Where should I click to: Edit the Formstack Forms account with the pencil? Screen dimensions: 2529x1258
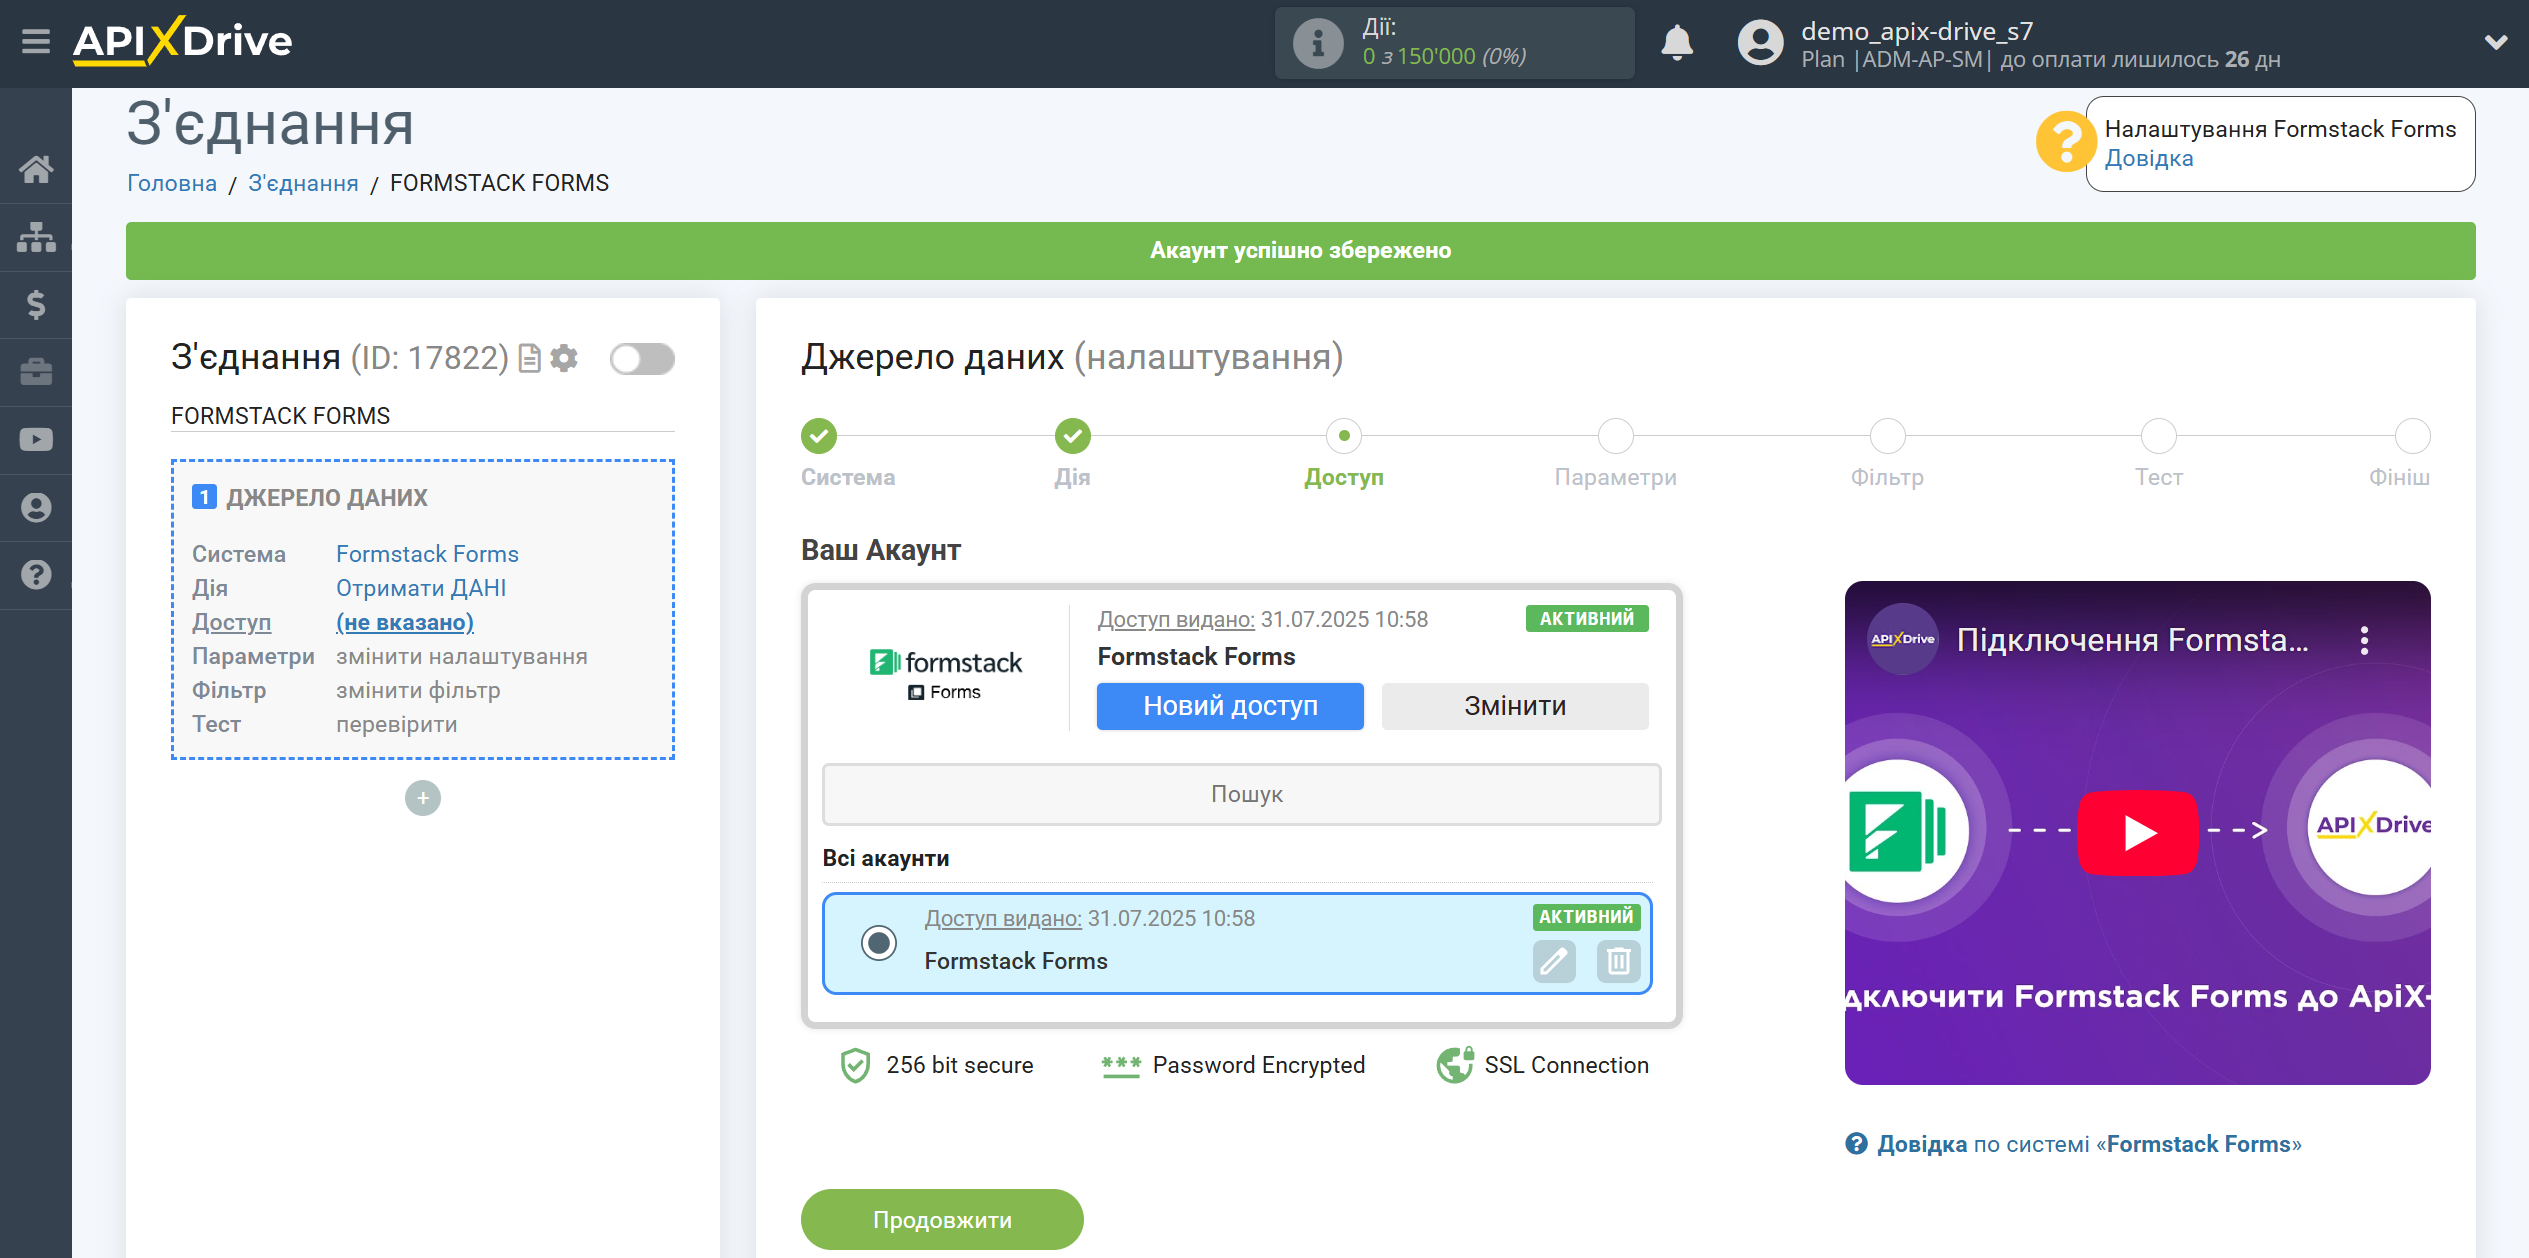click(x=1554, y=962)
